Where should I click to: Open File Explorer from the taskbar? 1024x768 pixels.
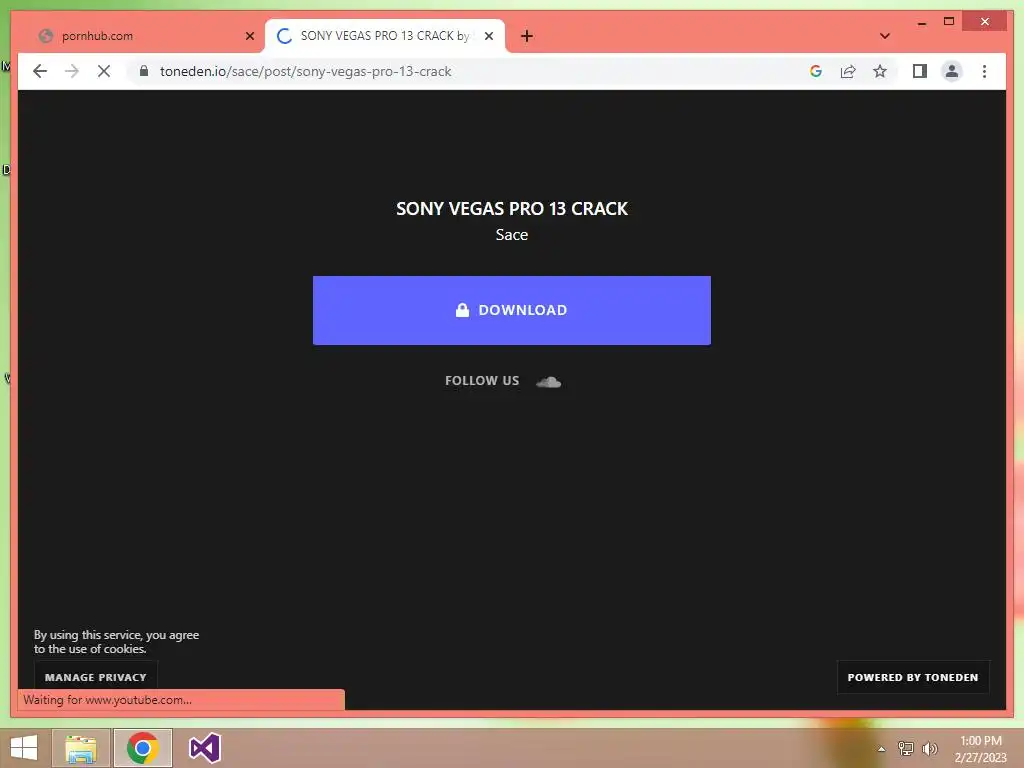tap(80, 748)
